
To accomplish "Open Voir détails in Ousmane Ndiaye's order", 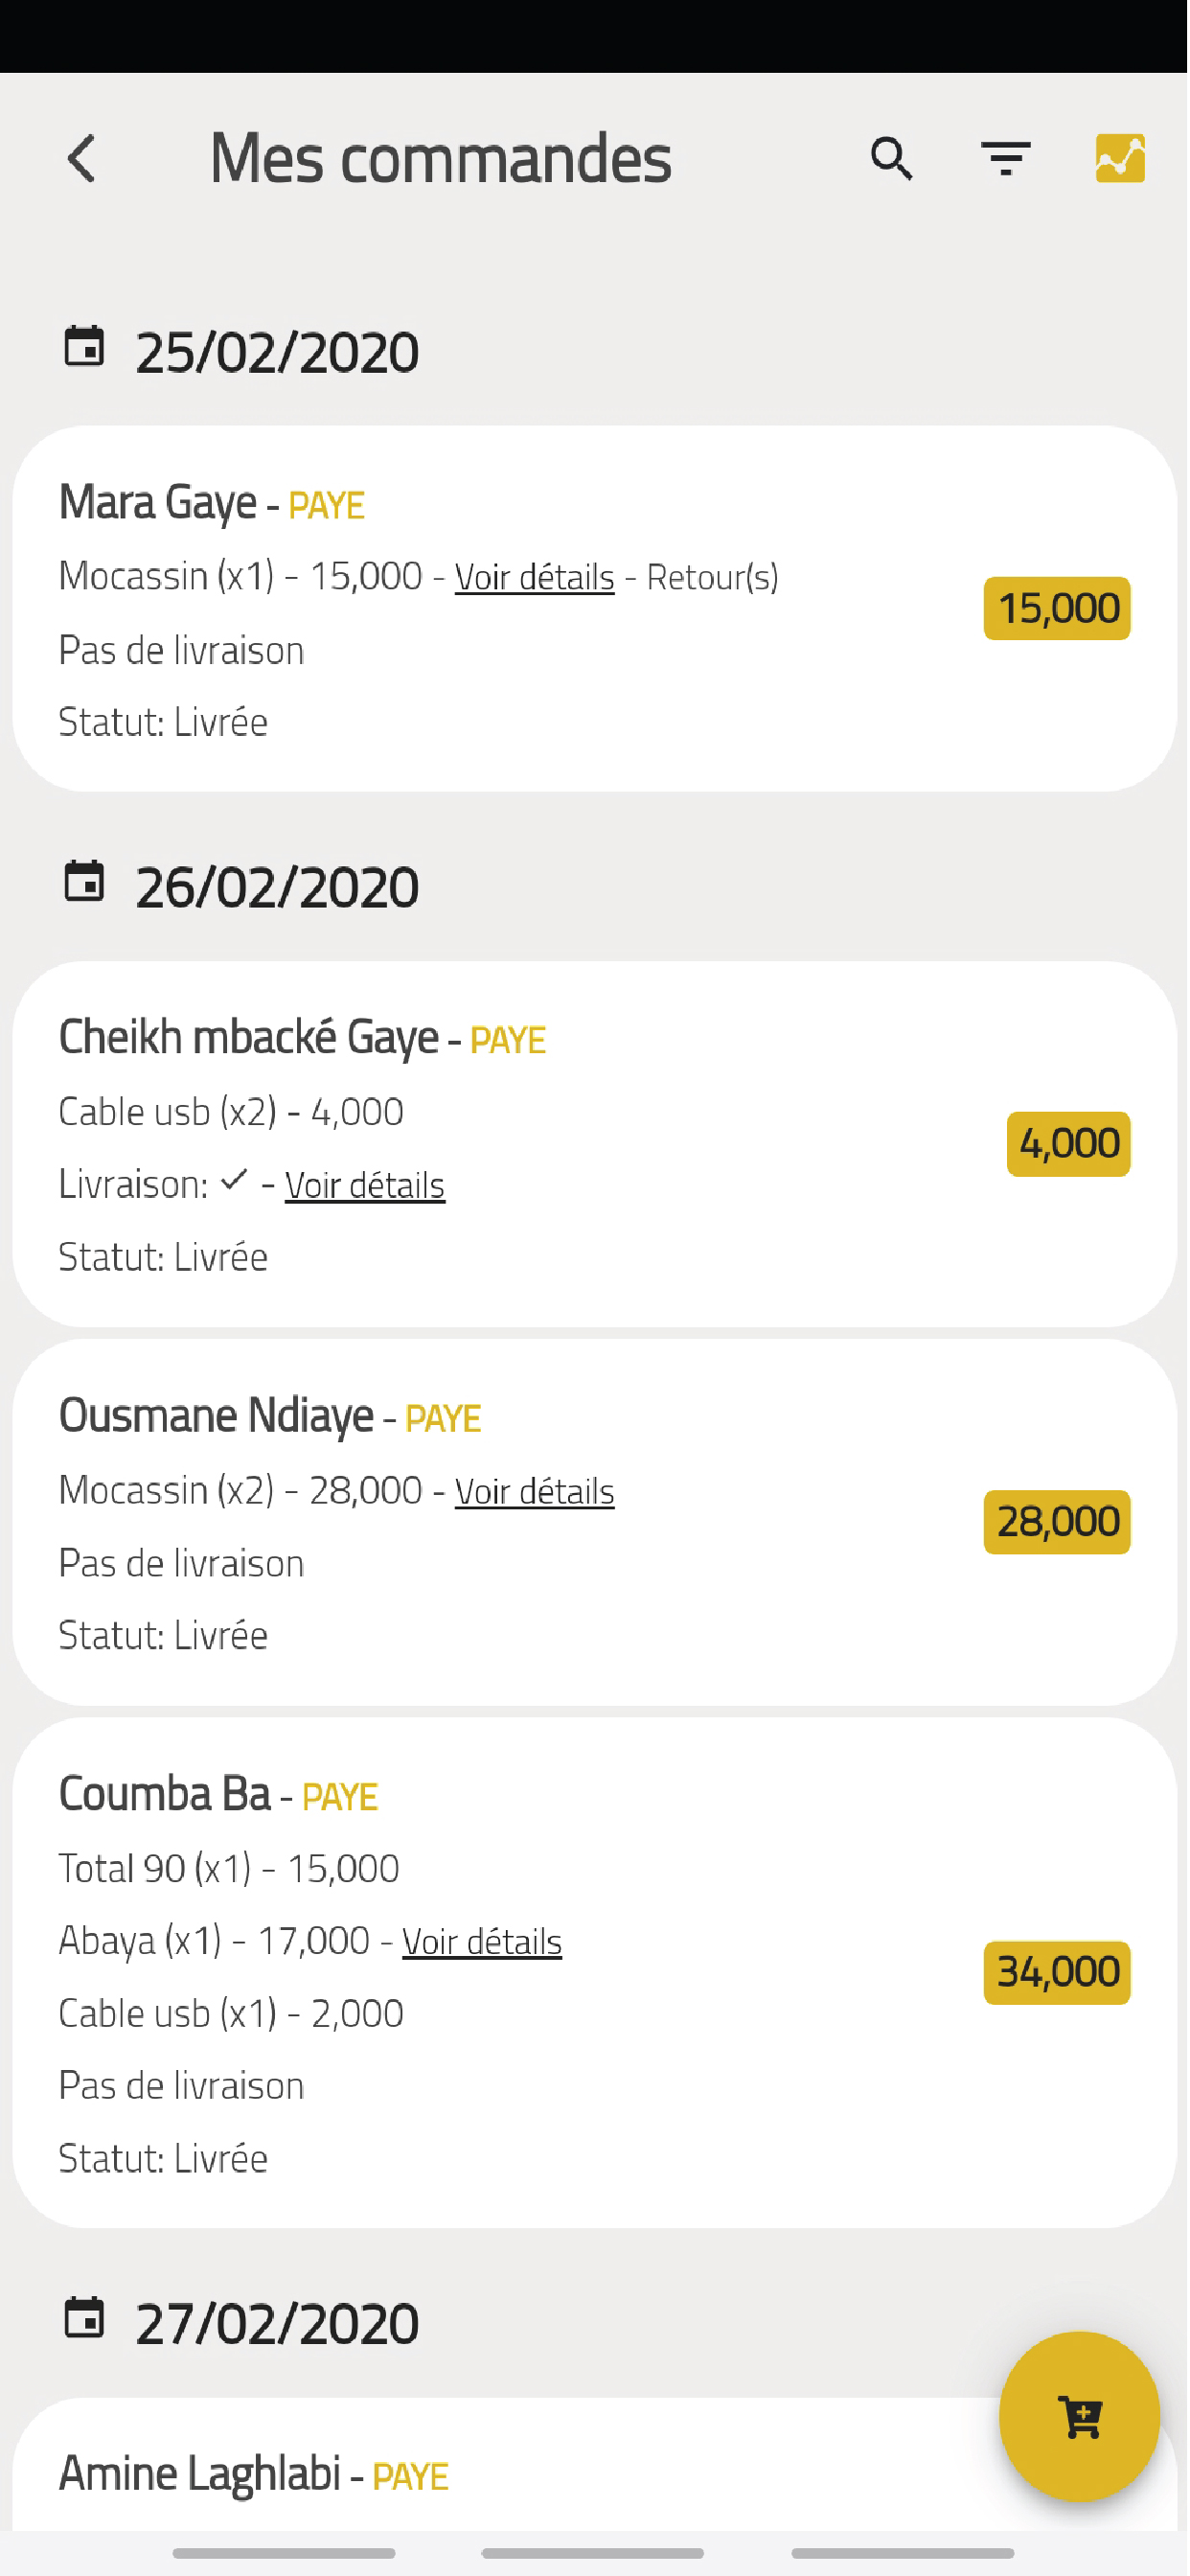I will 535,1492.
